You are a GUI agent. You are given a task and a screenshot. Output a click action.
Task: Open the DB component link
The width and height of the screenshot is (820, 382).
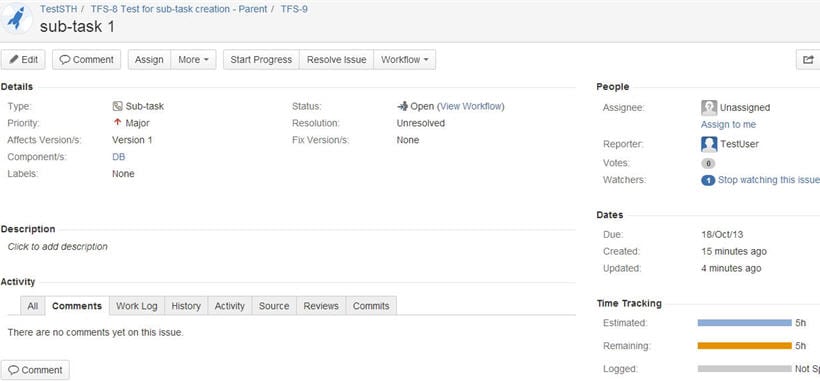pyautogui.click(x=118, y=156)
